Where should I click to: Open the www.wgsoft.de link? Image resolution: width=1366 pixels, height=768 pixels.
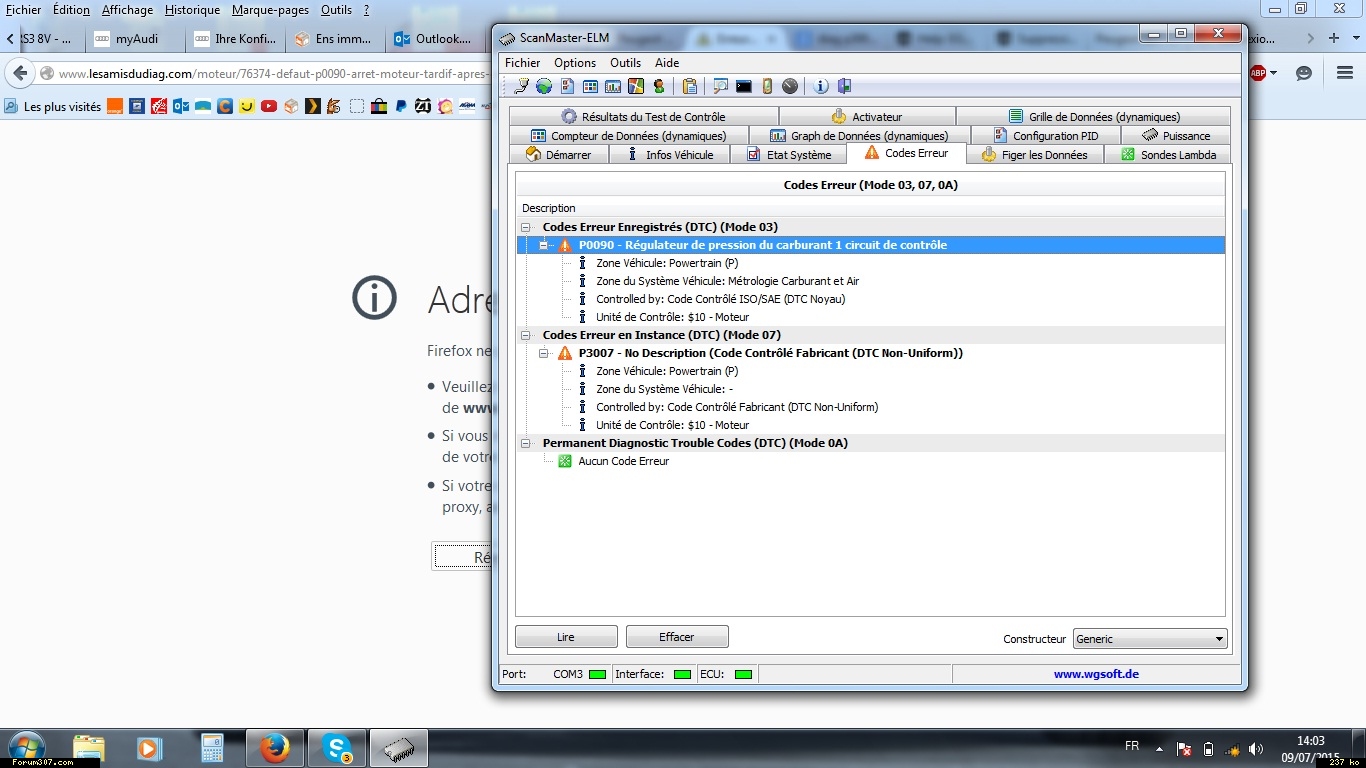(1096, 674)
